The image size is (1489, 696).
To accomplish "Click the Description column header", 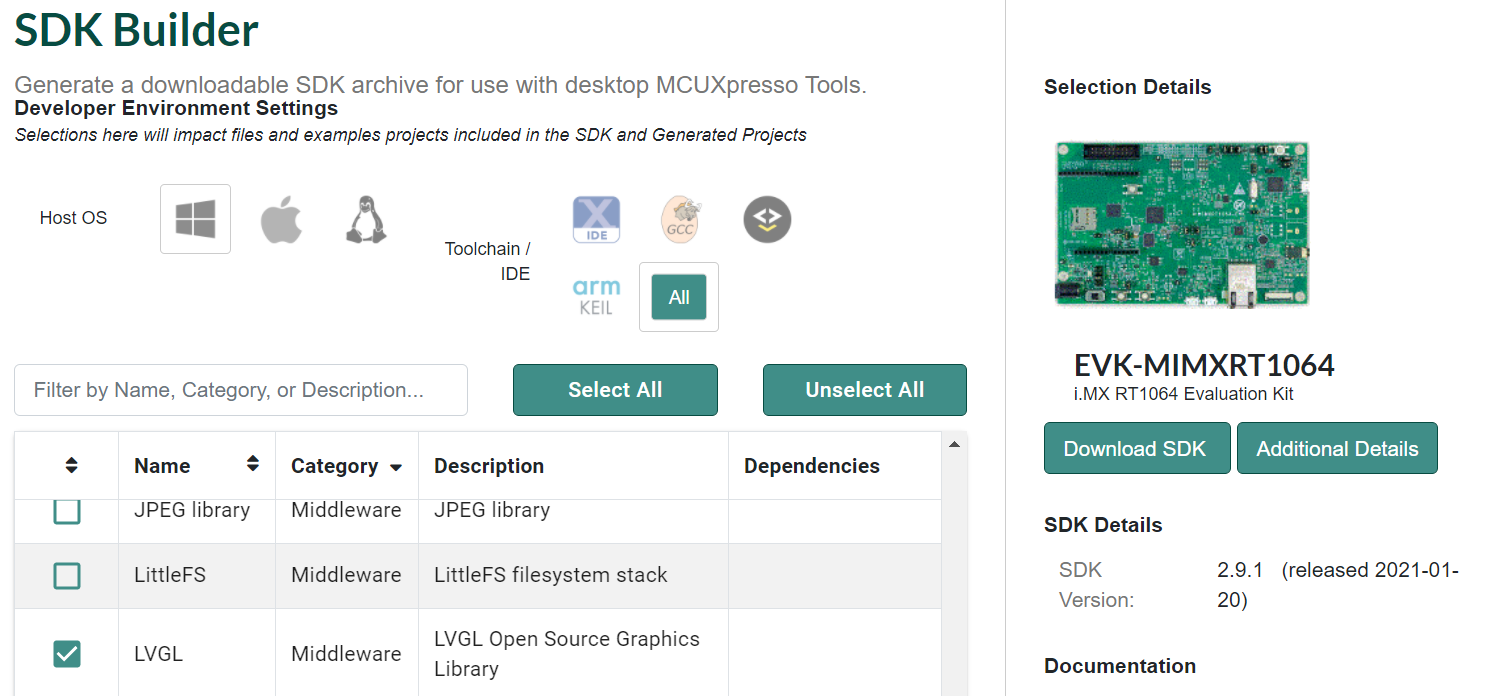I will tap(489, 465).
